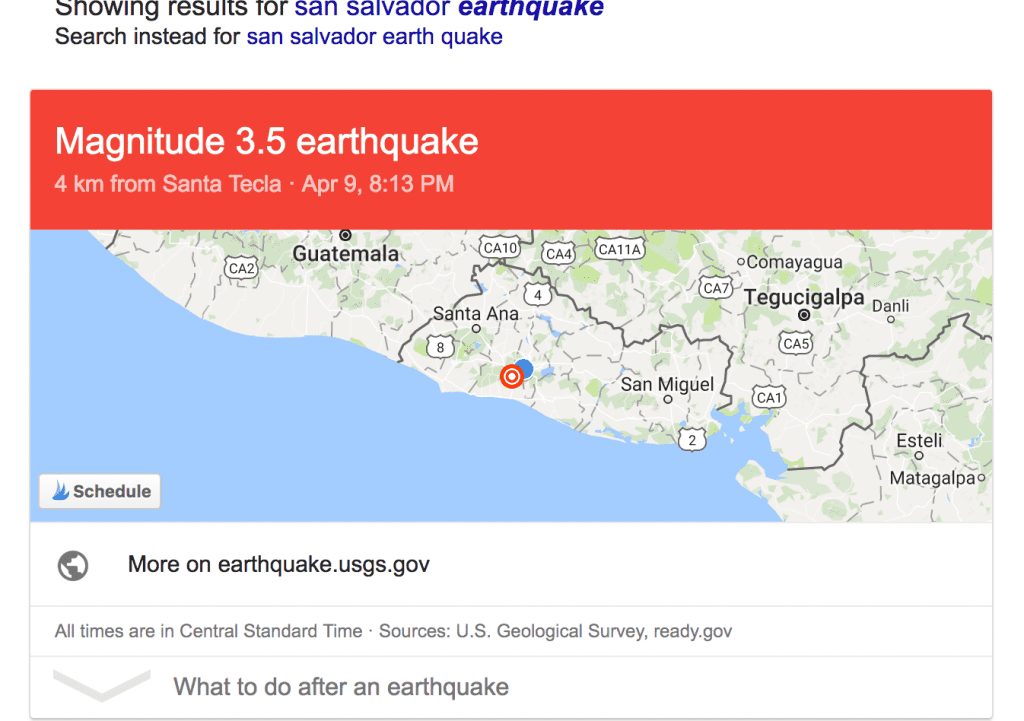Click the red earthquake epicenter marker
This screenshot has height=721, width=1024.
click(511, 376)
